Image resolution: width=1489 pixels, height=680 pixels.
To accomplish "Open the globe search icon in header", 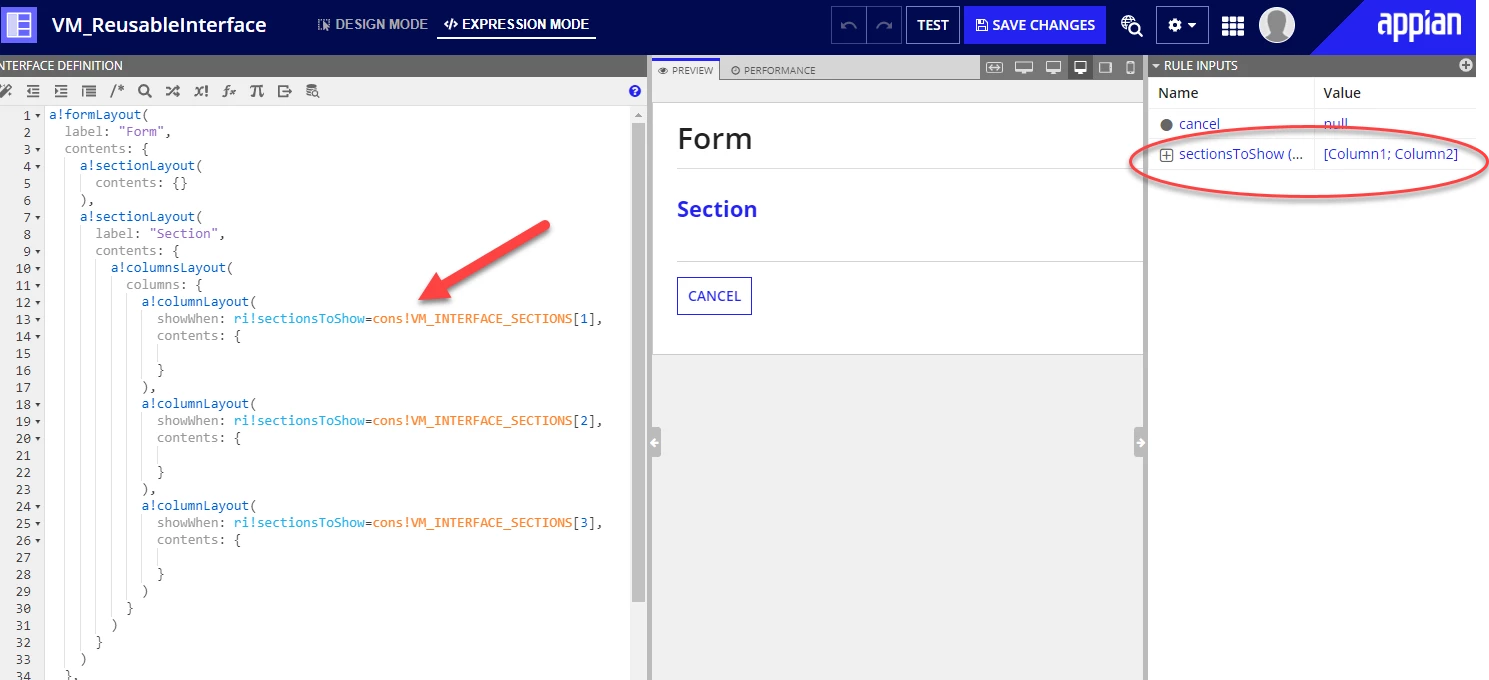I will click(1131, 25).
